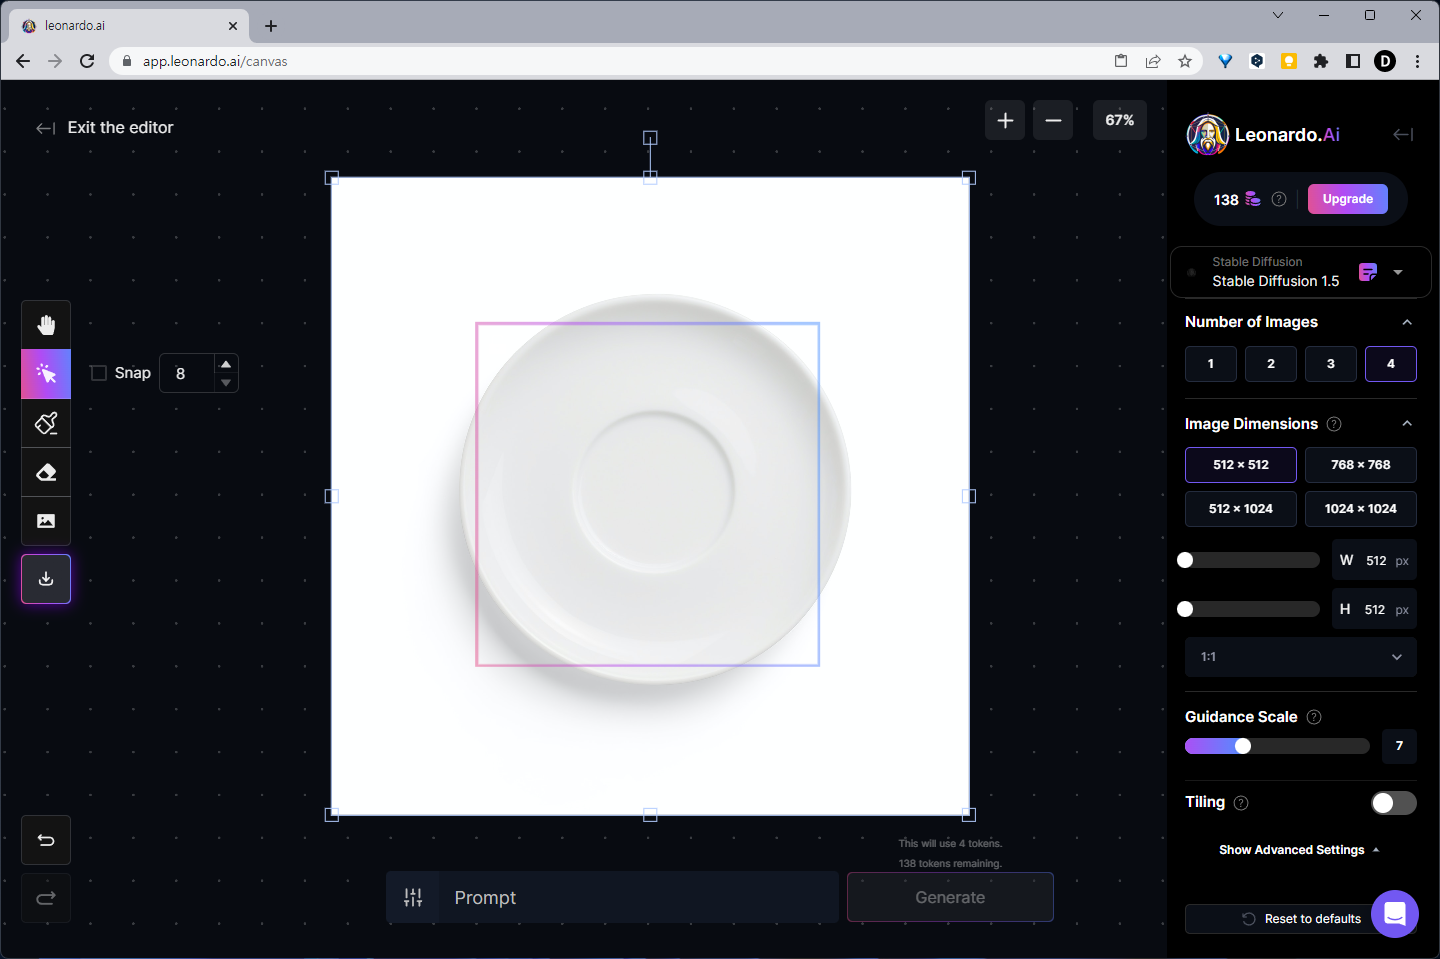Select the Pan hand tool
Image resolution: width=1440 pixels, height=959 pixels.
[46, 325]
